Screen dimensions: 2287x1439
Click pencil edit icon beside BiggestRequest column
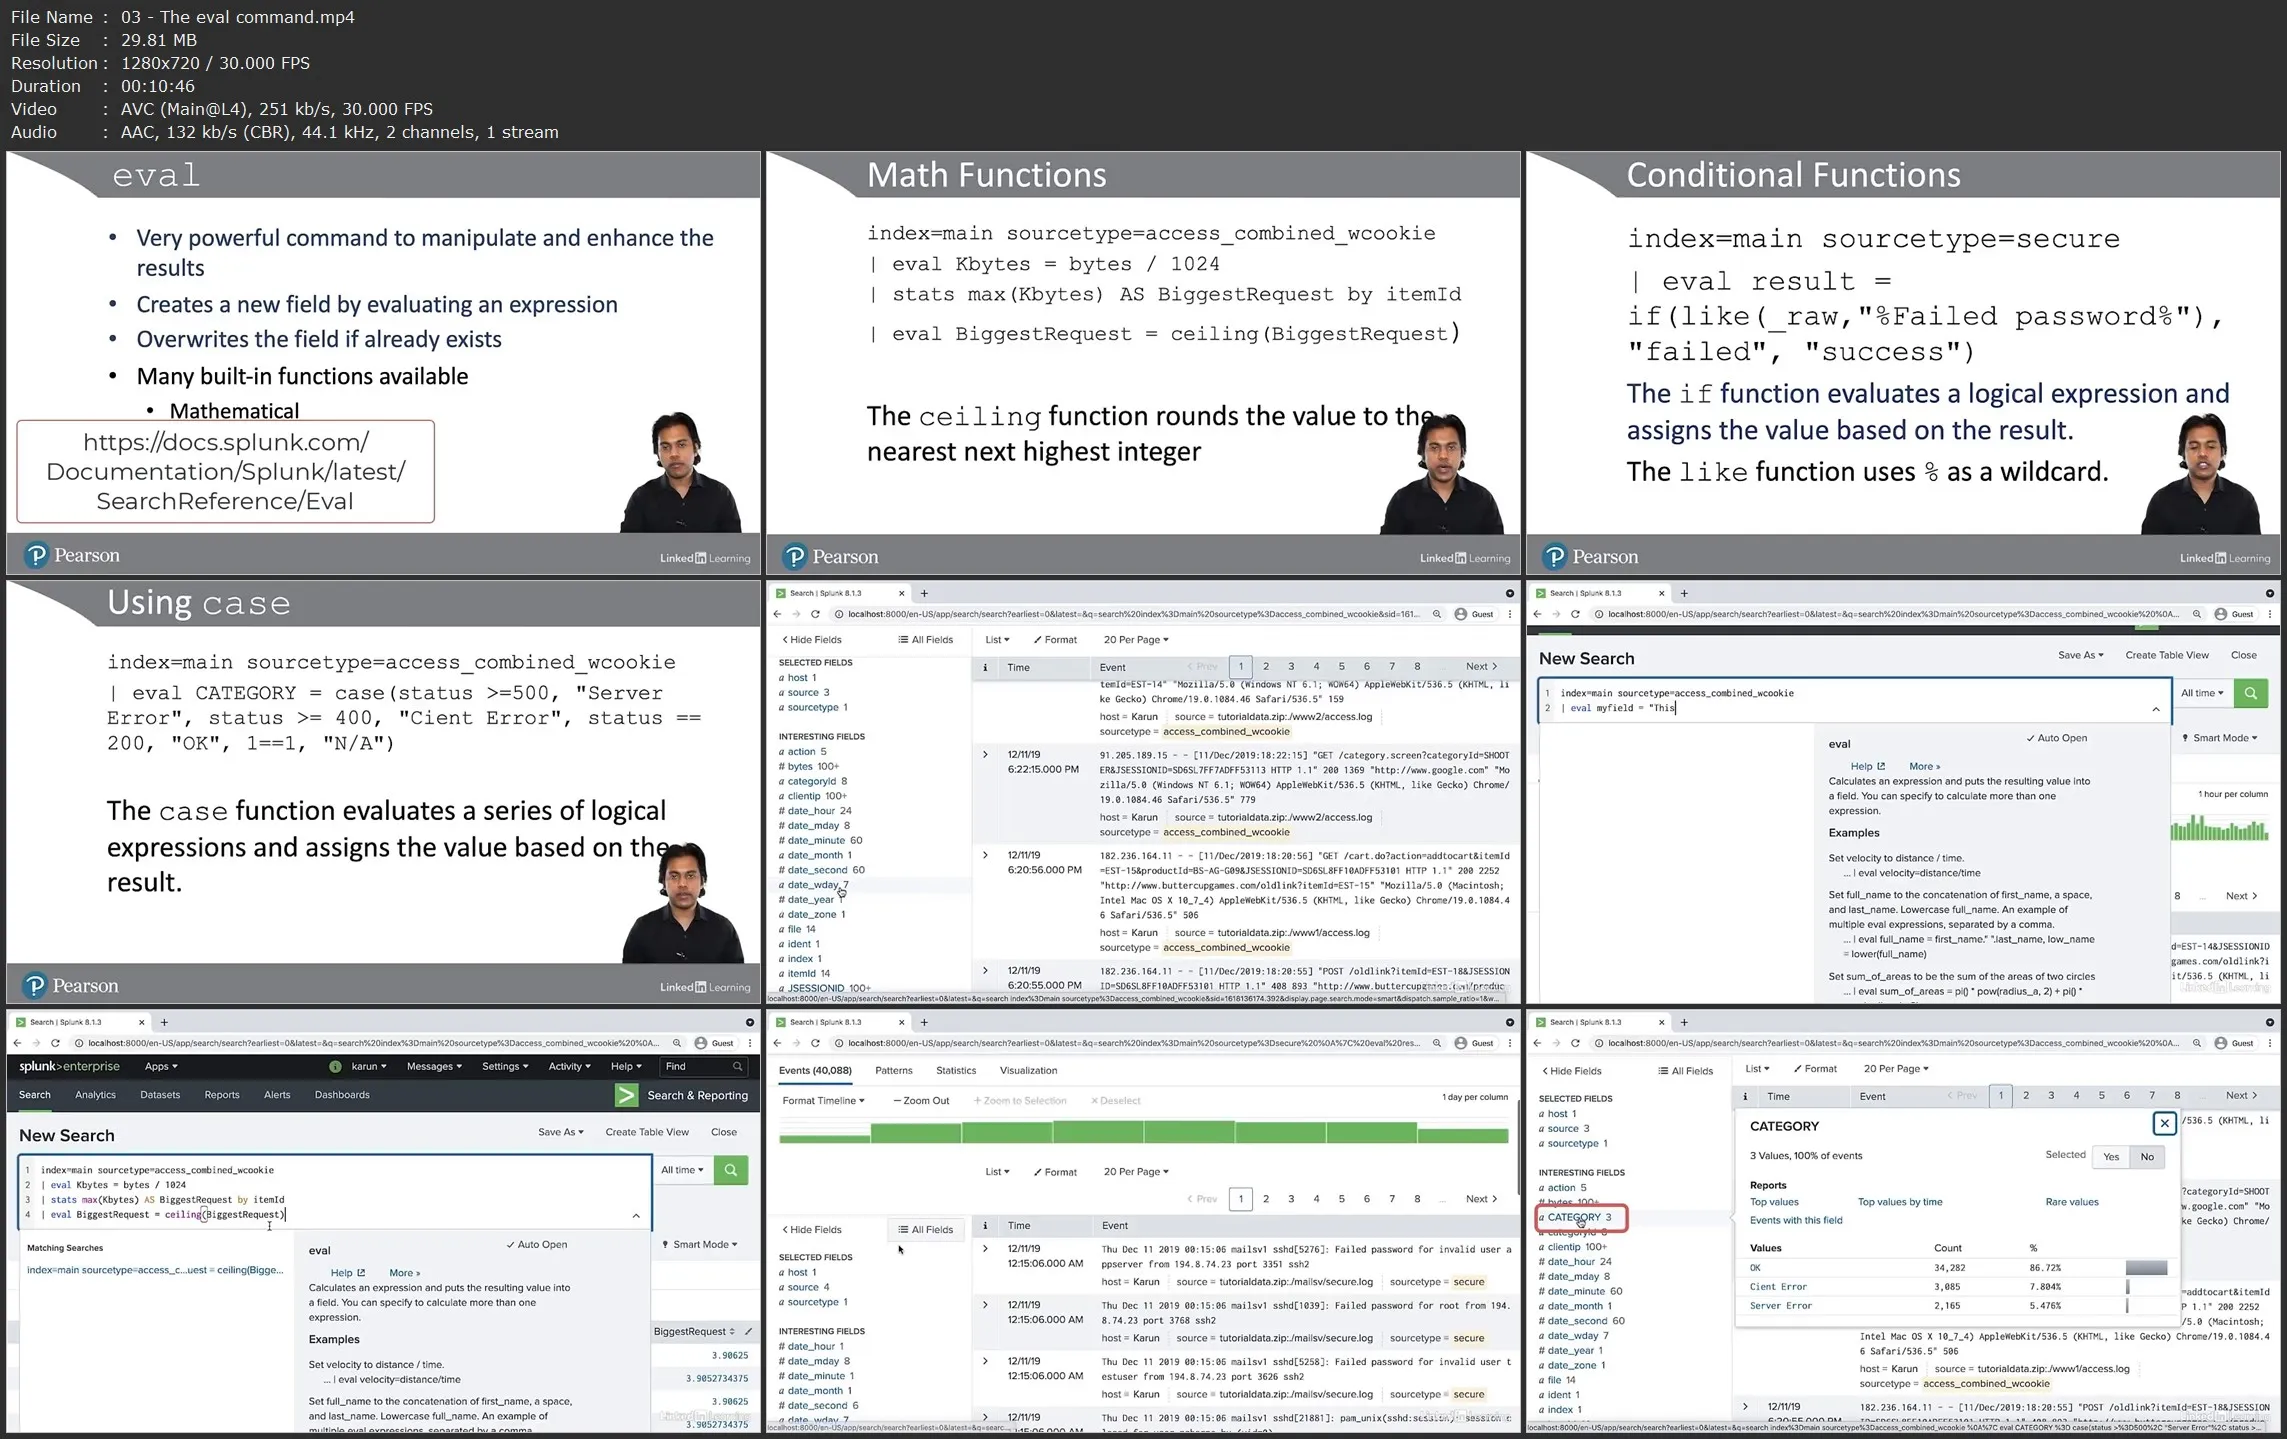tap(748, 1331)
